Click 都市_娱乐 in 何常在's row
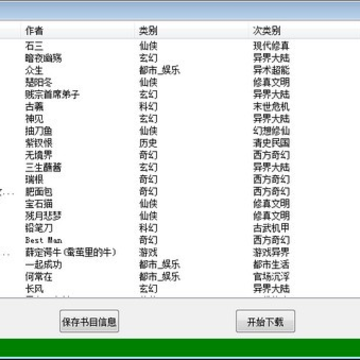This screenshot has height=360, width=360. (x=160, y=276)
